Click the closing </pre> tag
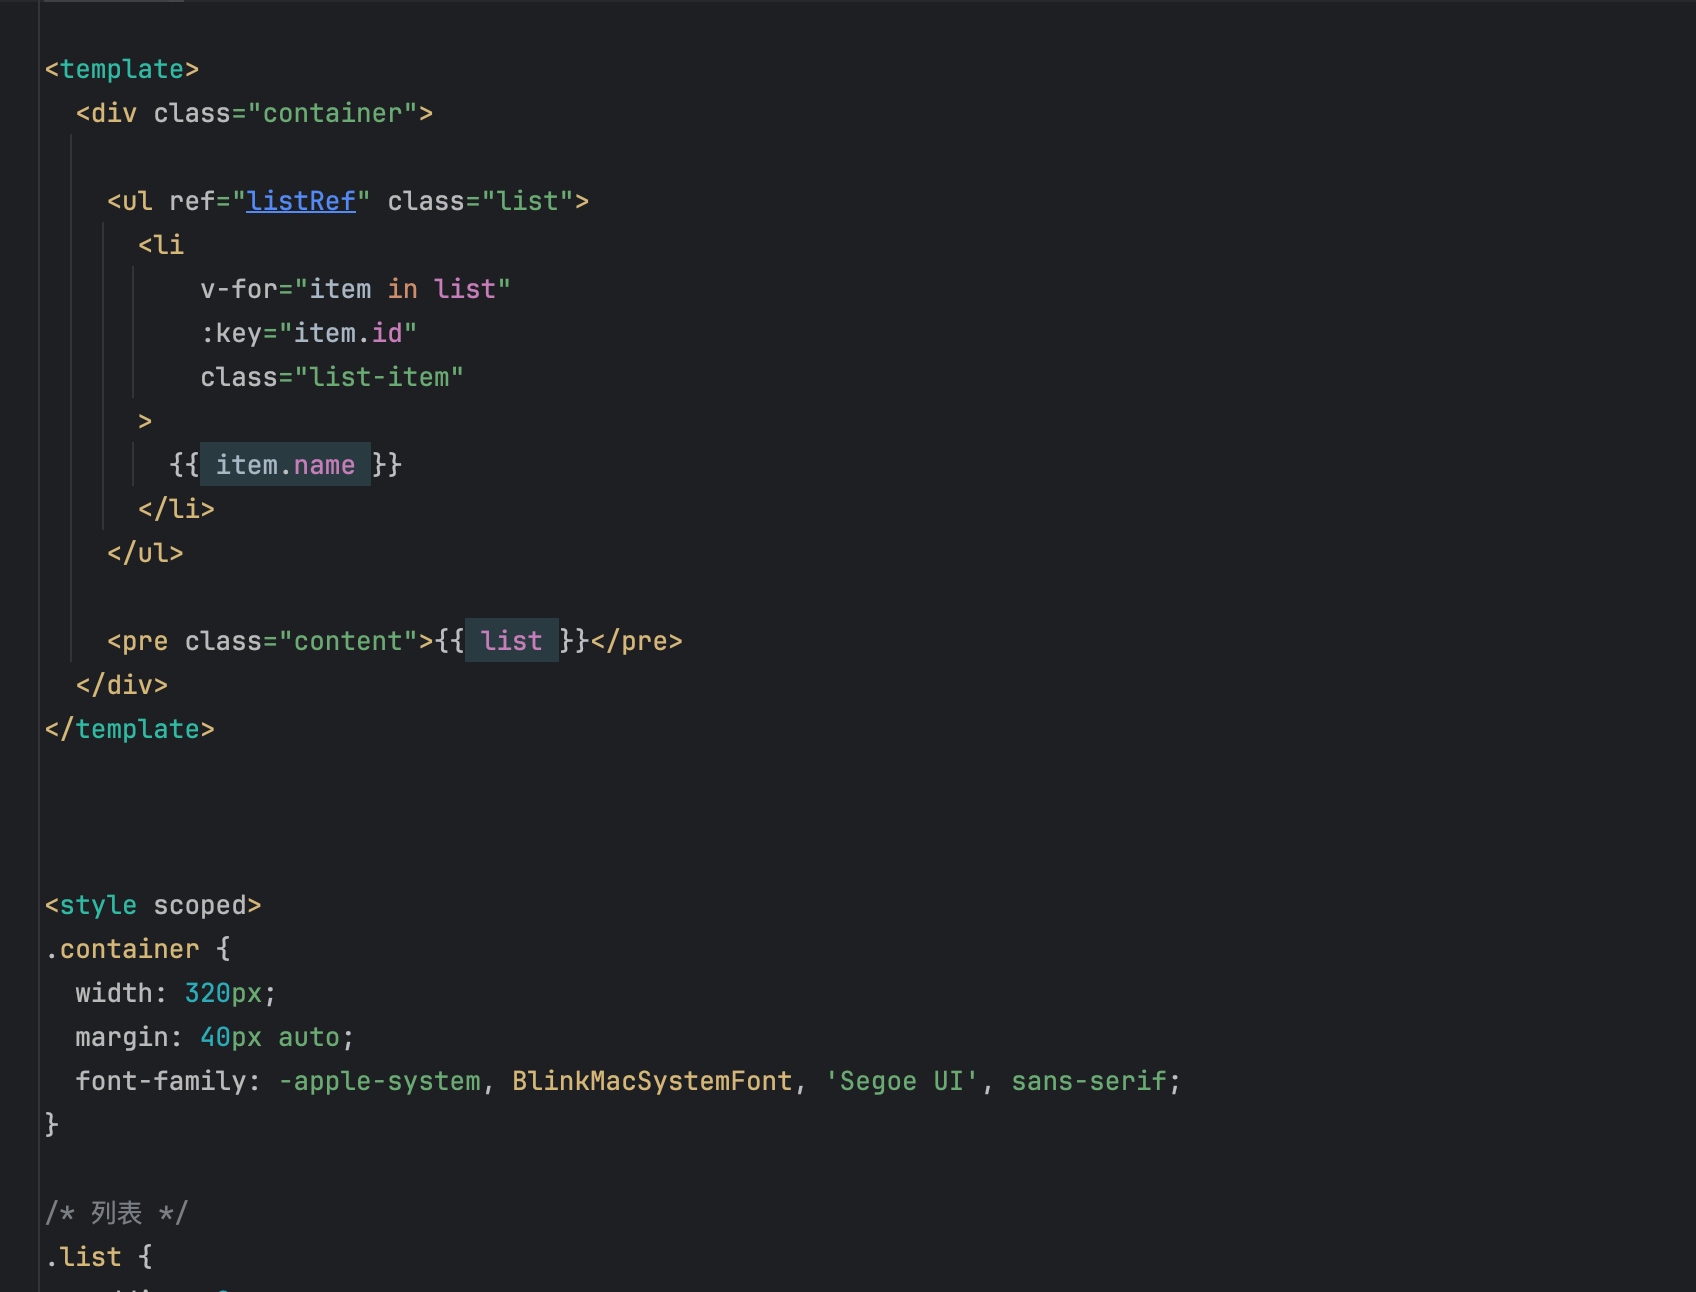The image size is (1696, 1292). pos(636,641)
